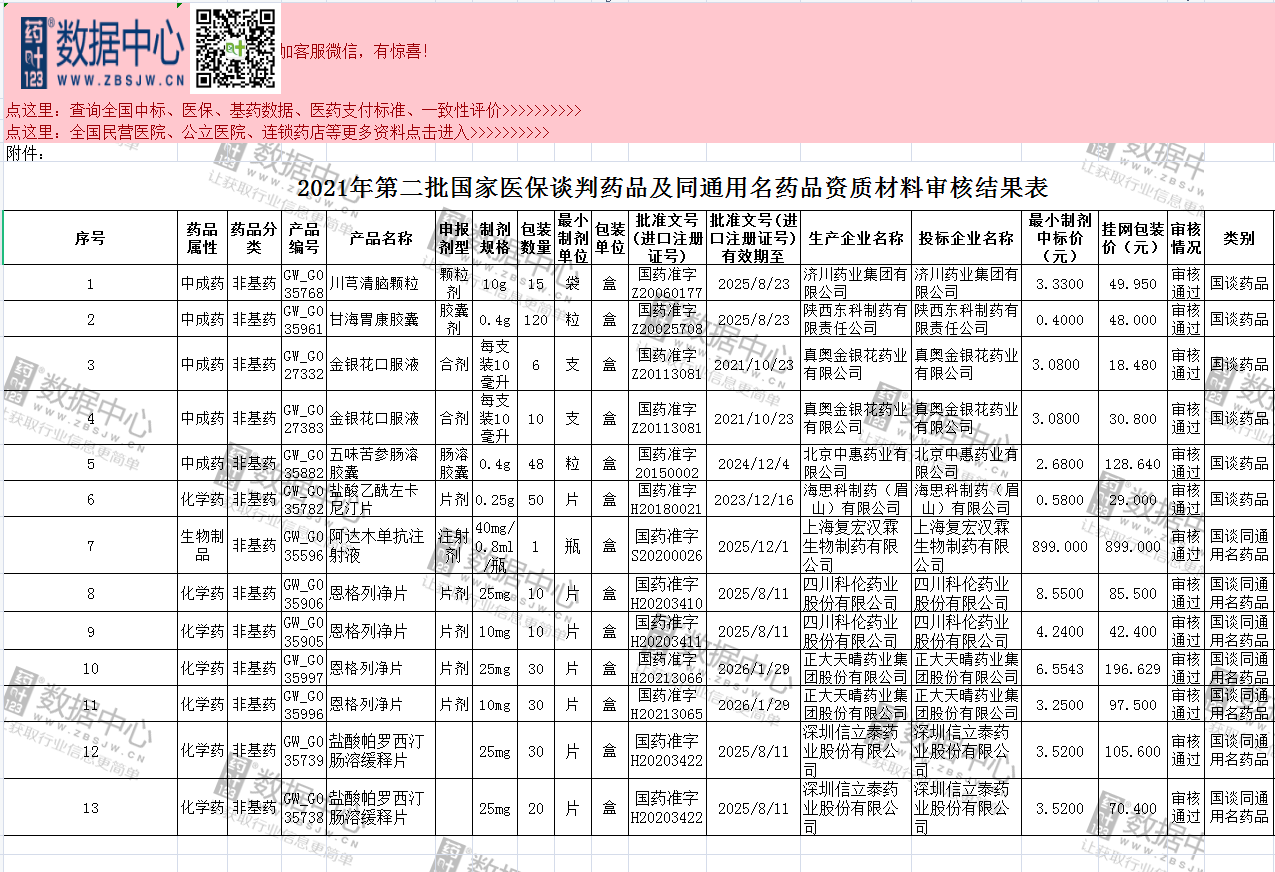The image size is (1275, 872).
Task: Select the 挂网包装价 column header
Action: (x=1133, y=238)
